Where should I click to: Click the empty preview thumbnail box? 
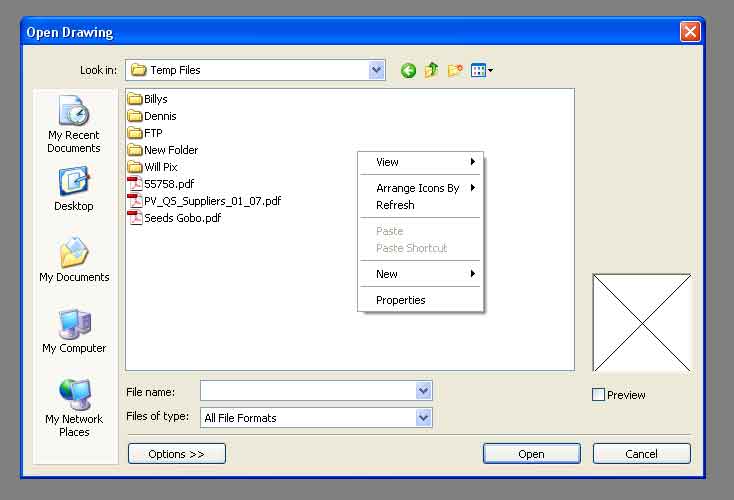(641, 323)
